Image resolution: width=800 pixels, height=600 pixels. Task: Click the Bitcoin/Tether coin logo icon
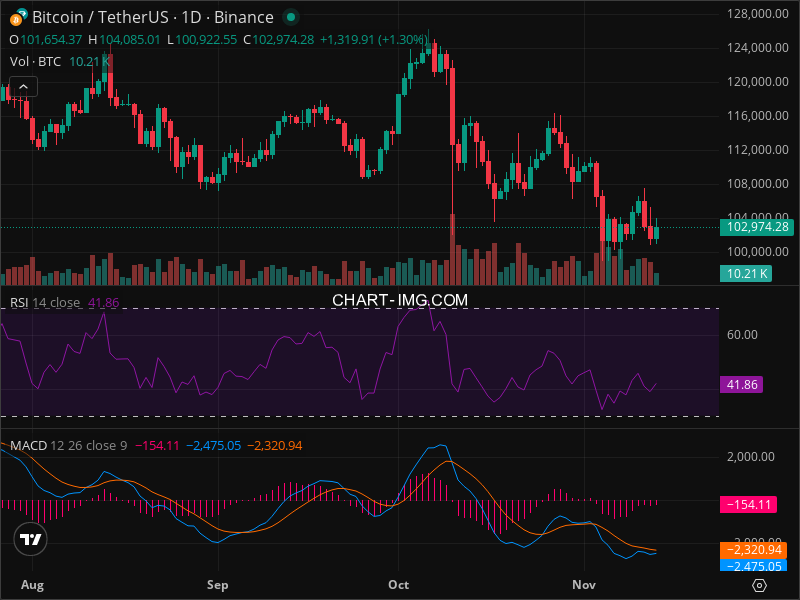point(17,17)
